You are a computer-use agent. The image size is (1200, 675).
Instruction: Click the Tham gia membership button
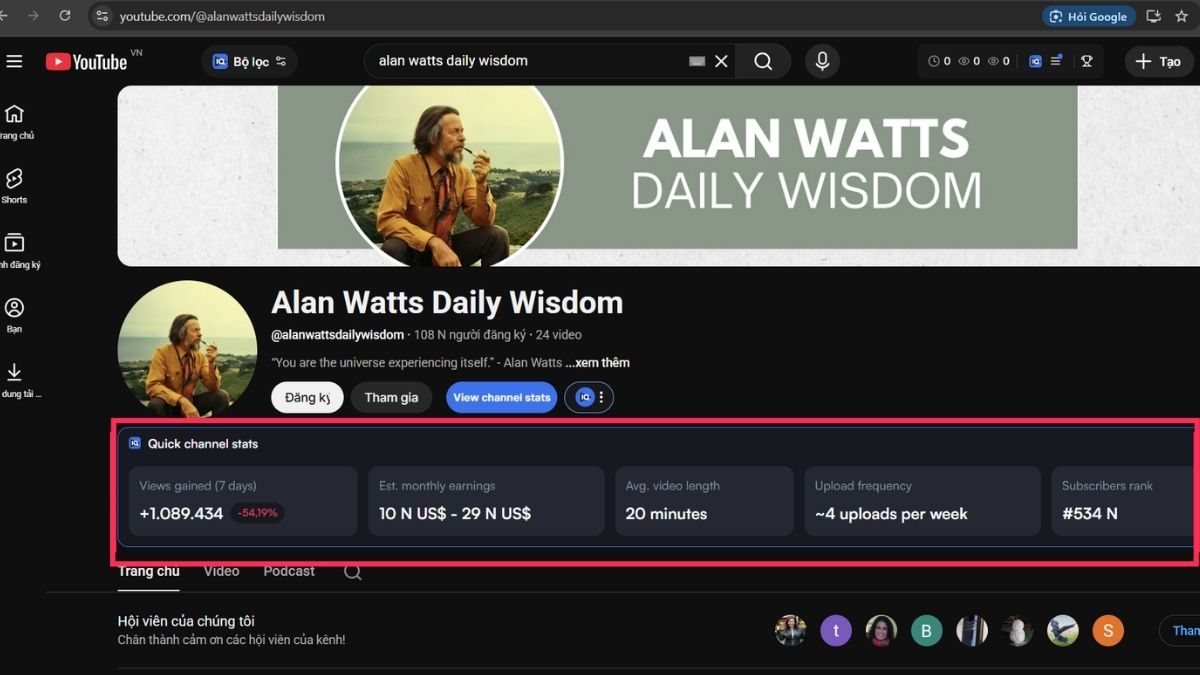point(391,397)
